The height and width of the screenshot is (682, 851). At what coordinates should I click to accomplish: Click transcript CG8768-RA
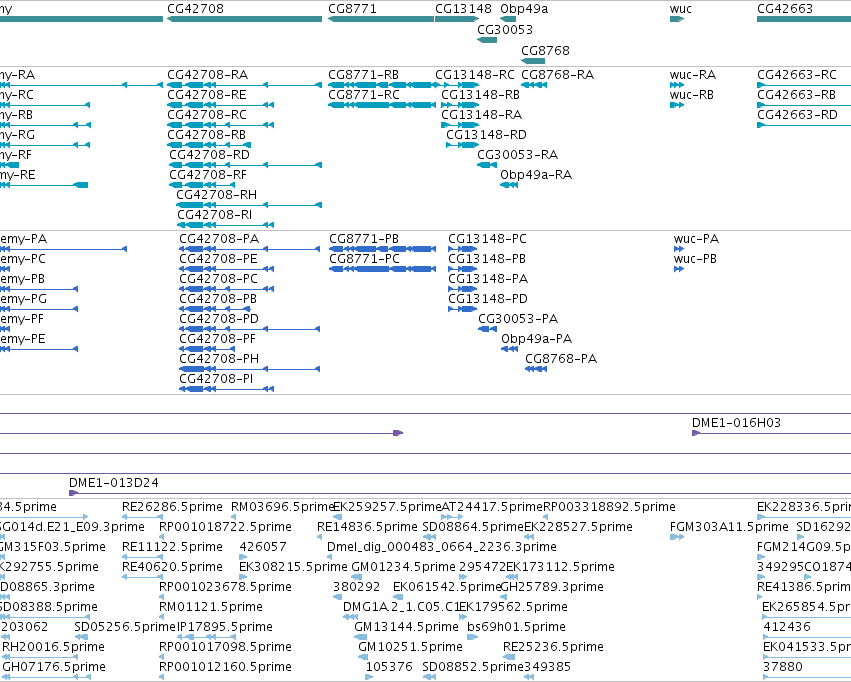pos(534,85)
